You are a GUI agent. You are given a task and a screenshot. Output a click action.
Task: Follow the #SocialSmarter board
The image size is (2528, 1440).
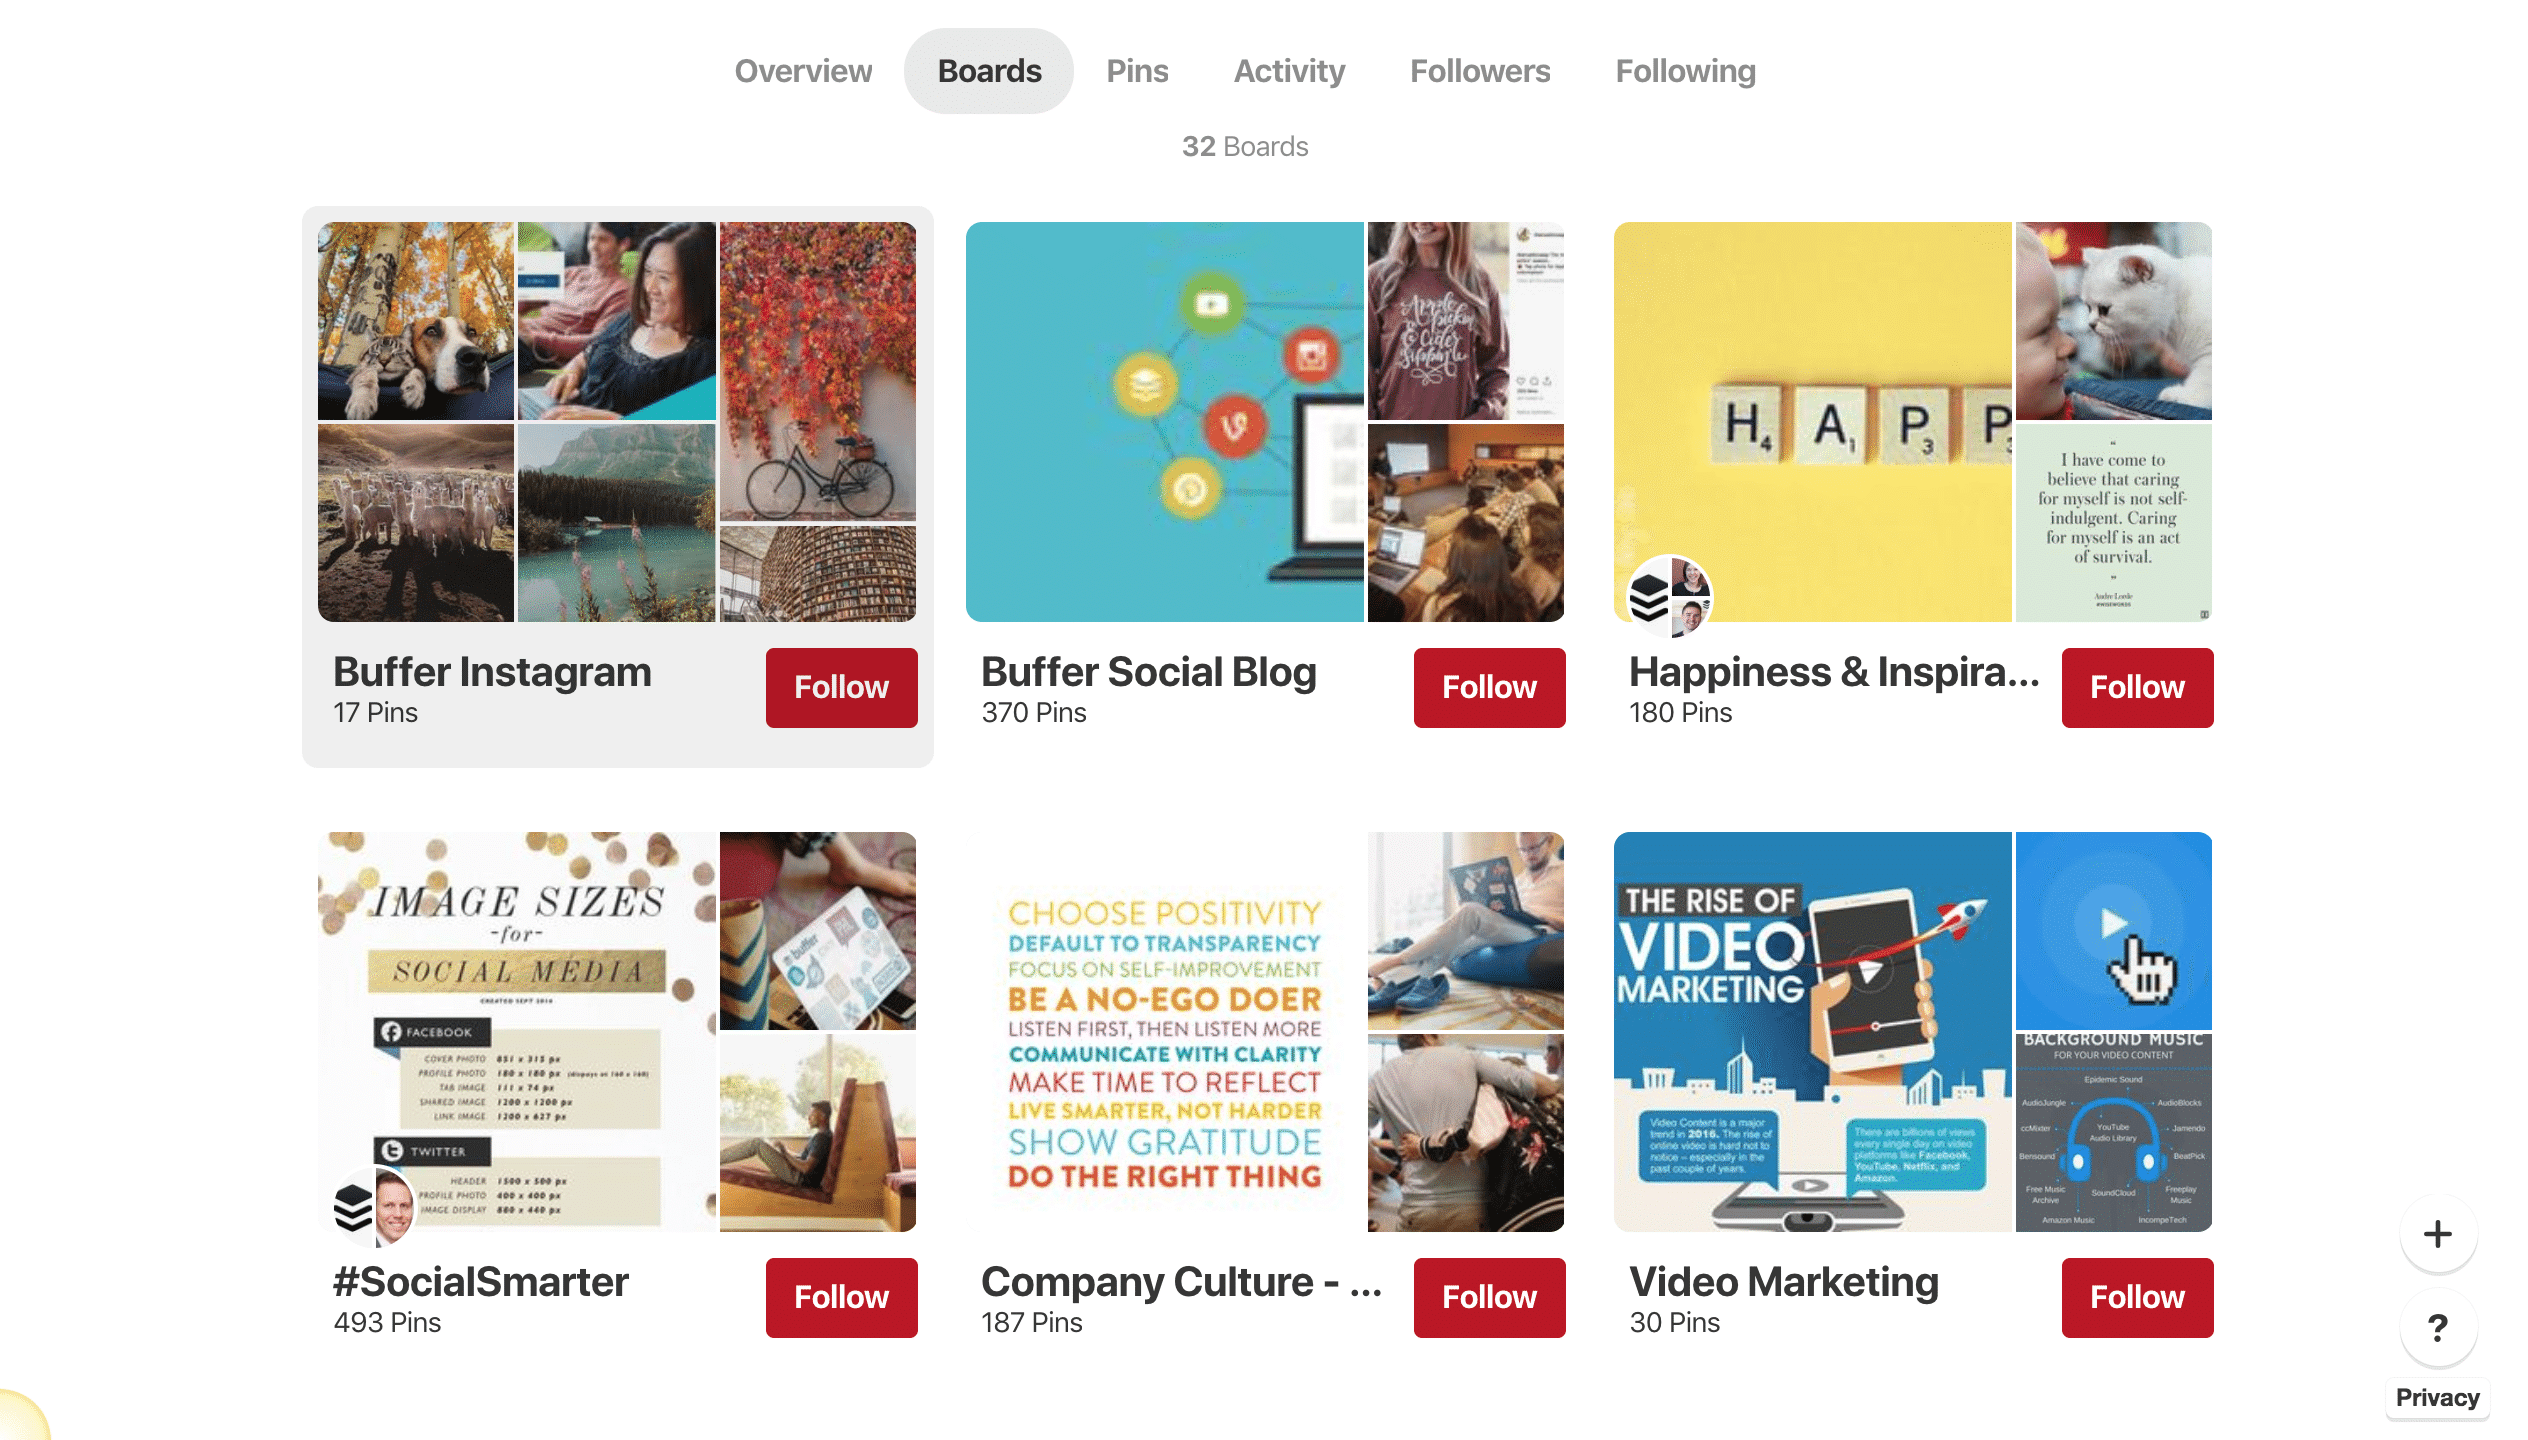(841, 1297)
